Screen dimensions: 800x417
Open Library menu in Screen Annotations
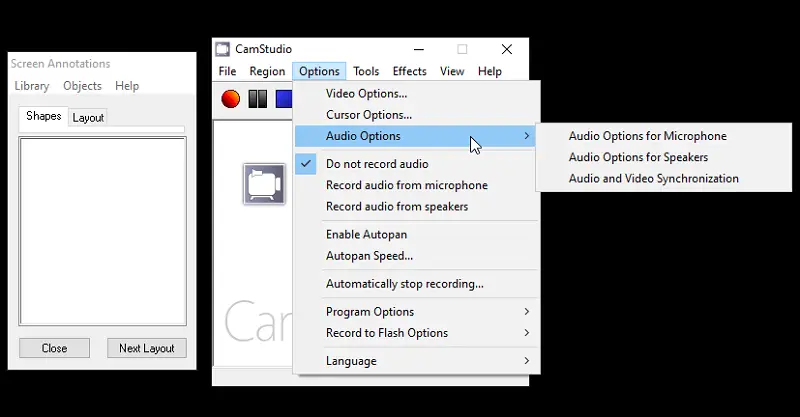(32, 86)
